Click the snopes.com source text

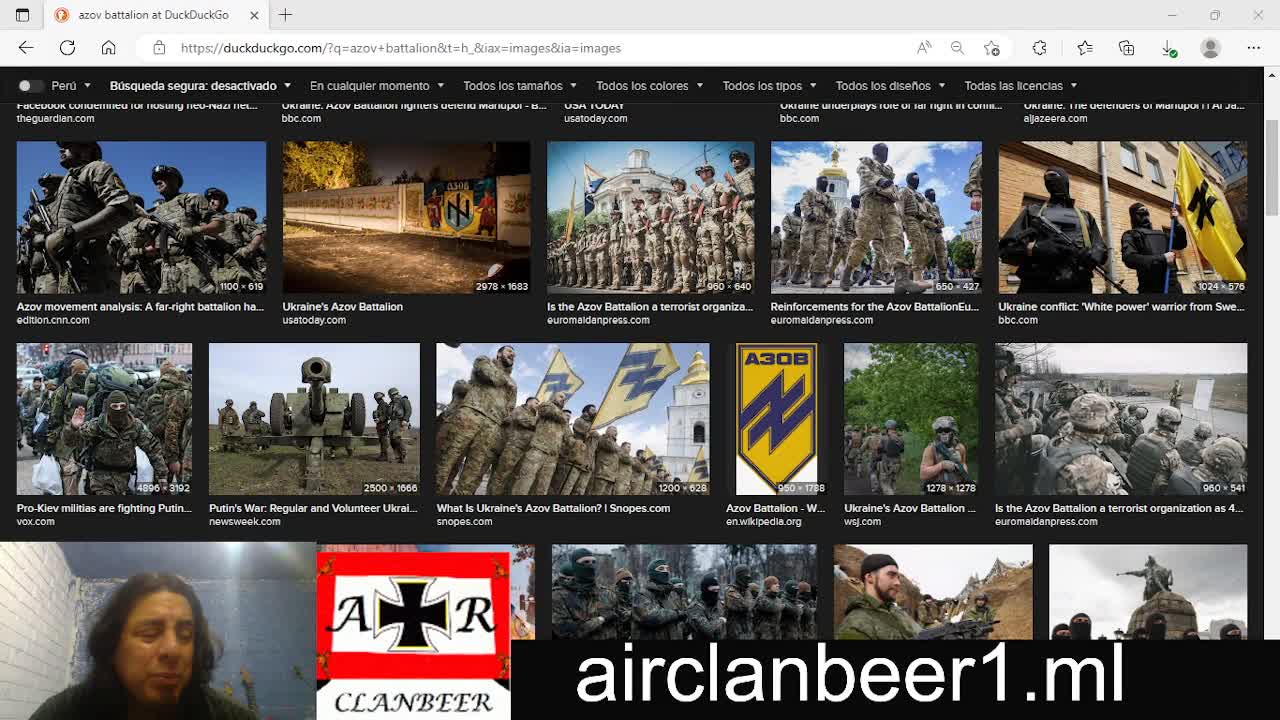point(464,522)
